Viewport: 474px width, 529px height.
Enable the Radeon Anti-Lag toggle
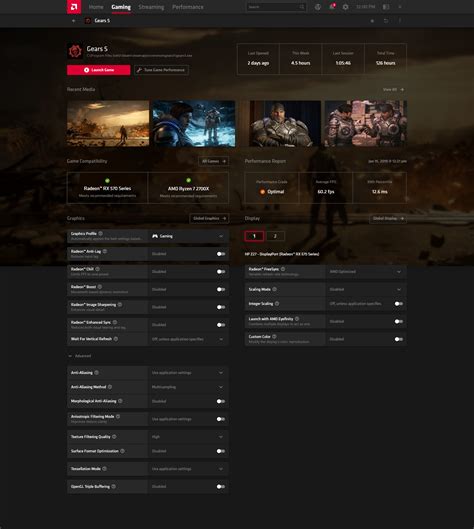[221, 254]
